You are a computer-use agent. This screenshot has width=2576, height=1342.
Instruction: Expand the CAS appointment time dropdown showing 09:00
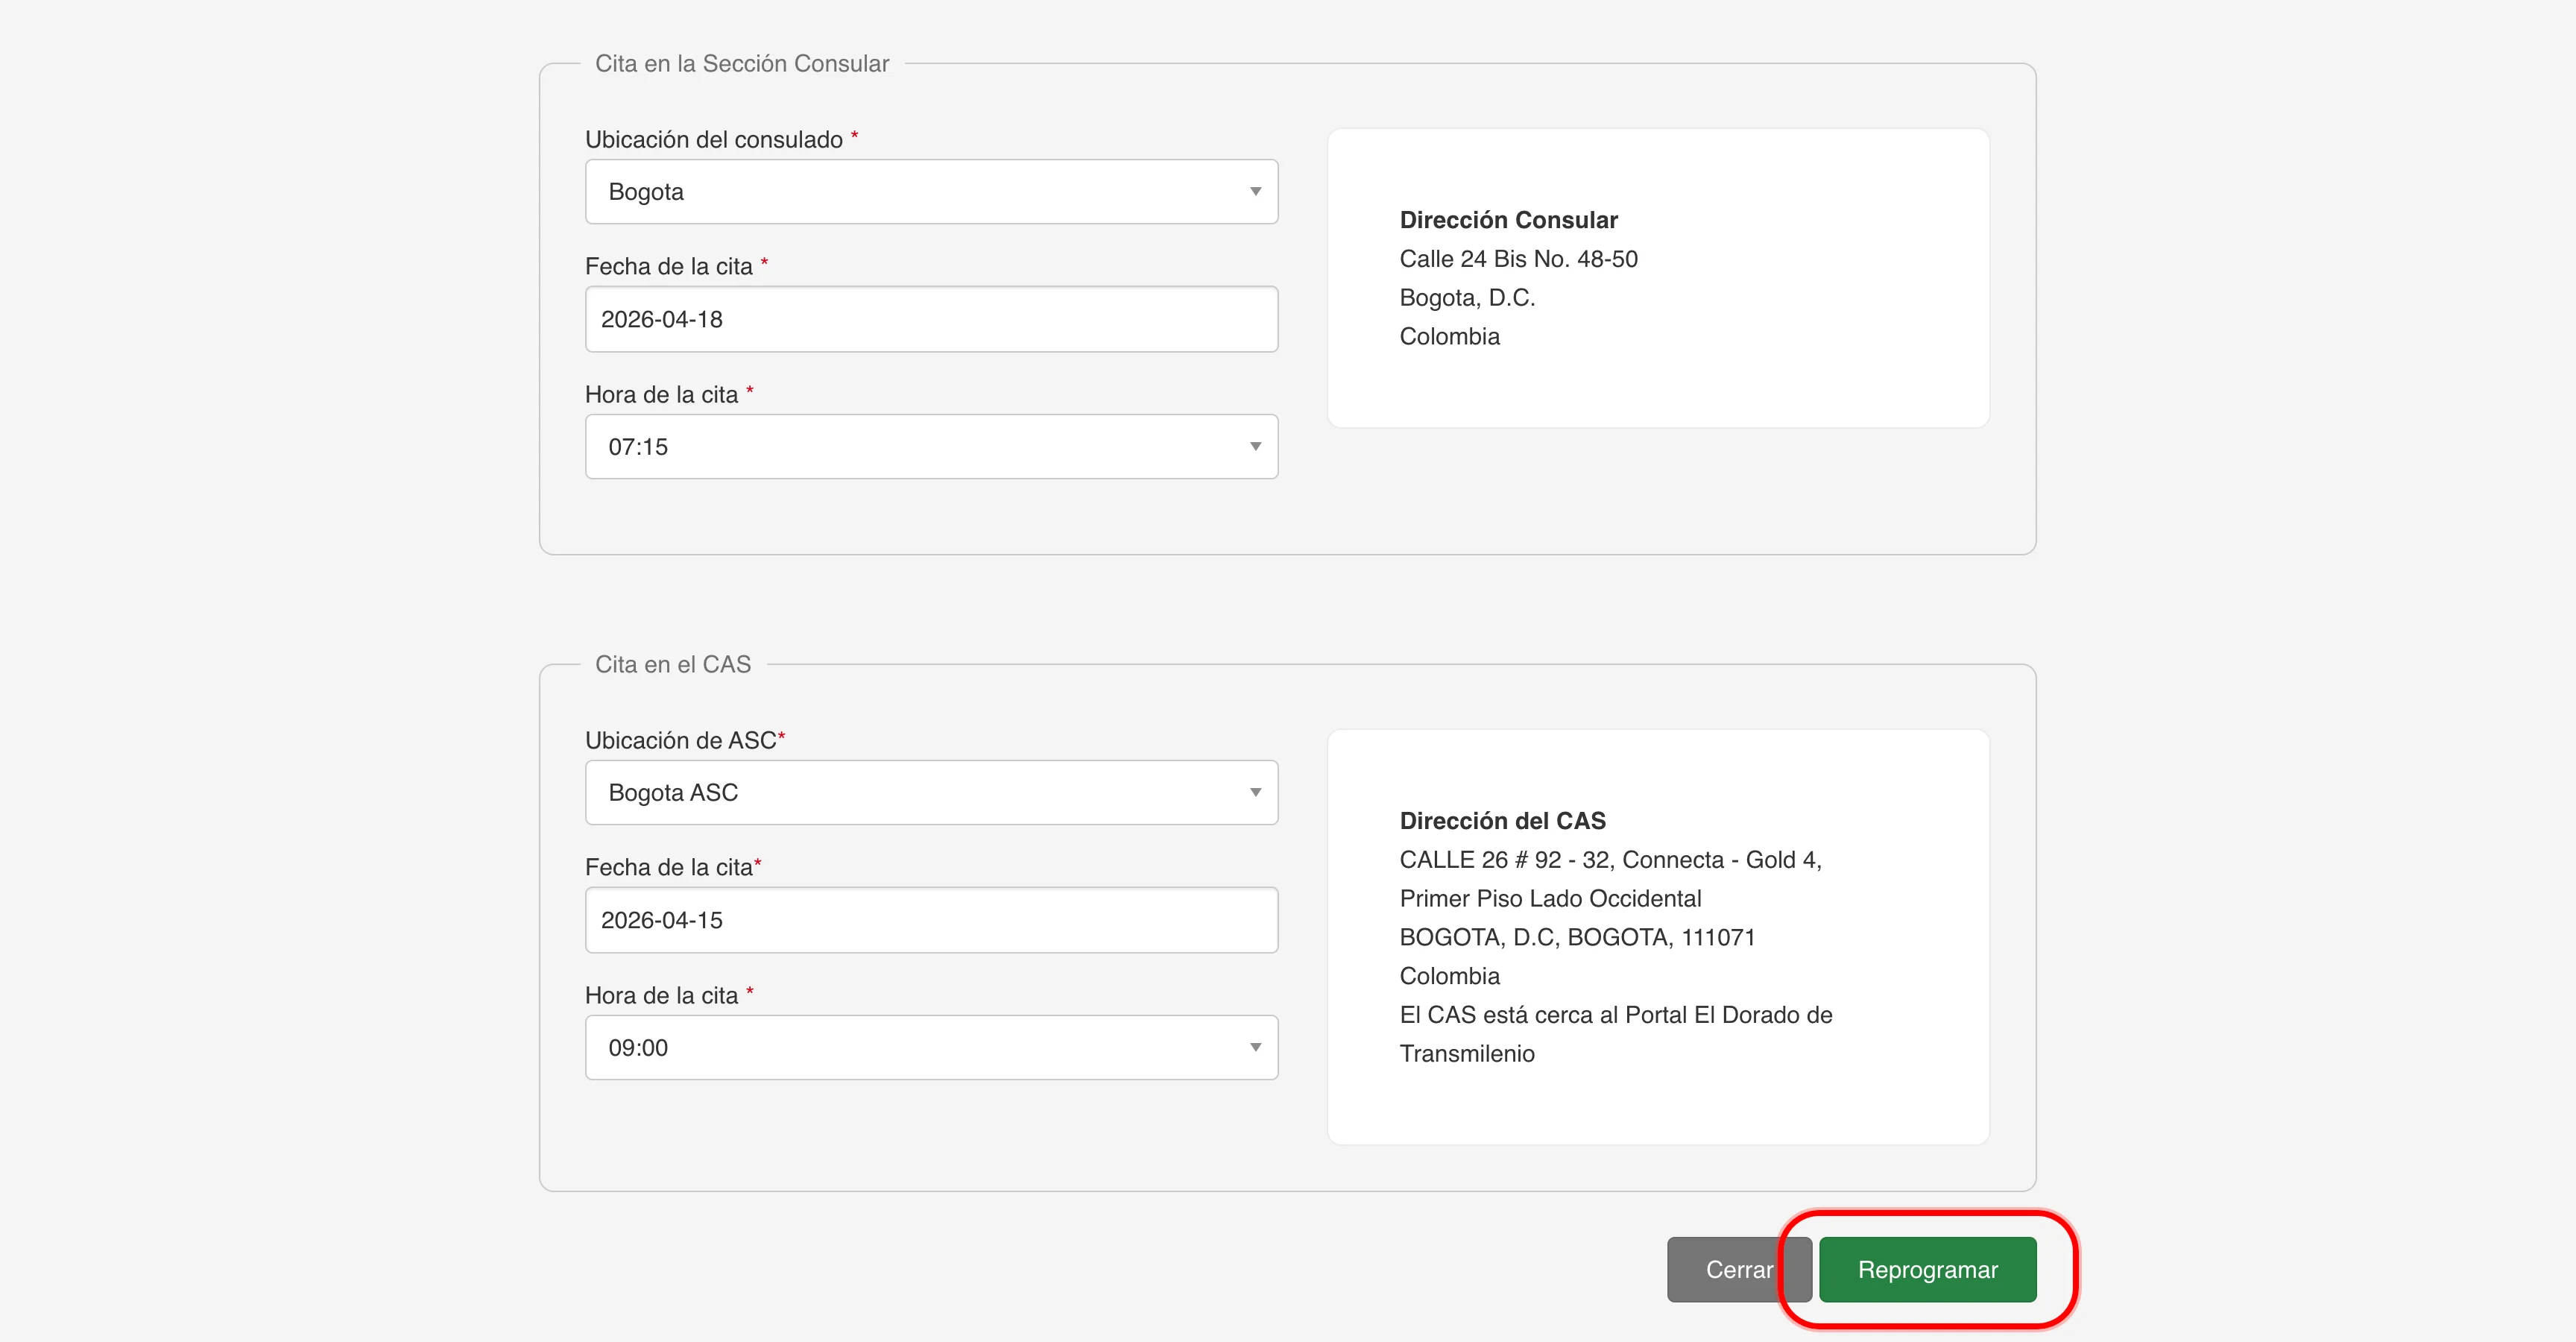pyautogui.click(x=931, y=1048)
